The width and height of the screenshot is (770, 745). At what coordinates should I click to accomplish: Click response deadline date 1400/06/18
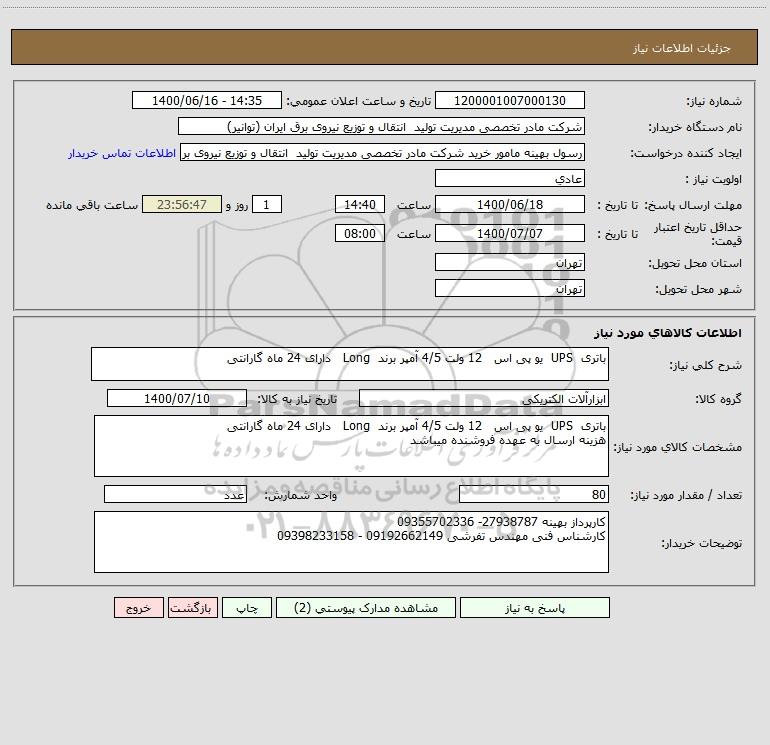[510, 204]
